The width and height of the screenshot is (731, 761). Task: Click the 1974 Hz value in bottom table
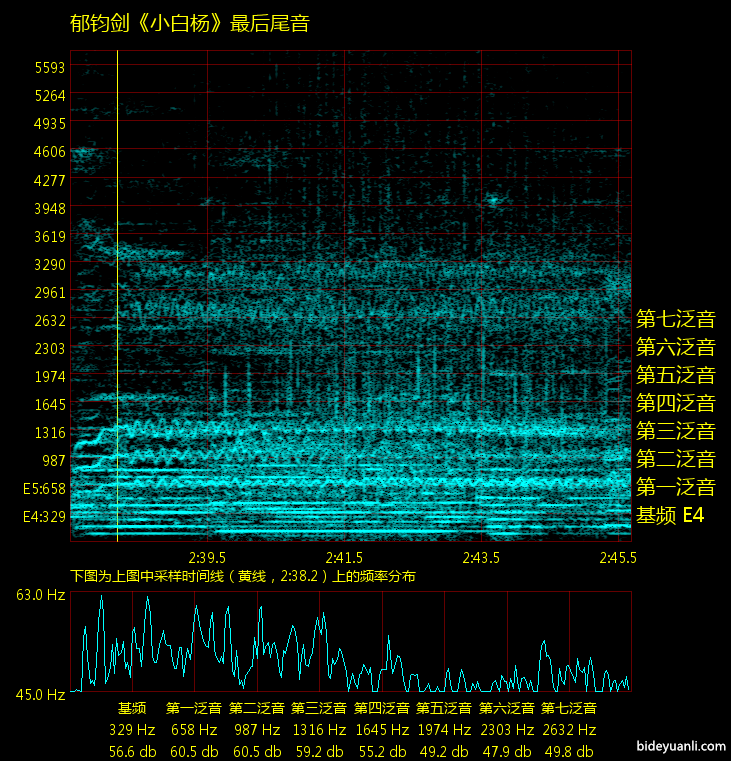pos(445,730)
